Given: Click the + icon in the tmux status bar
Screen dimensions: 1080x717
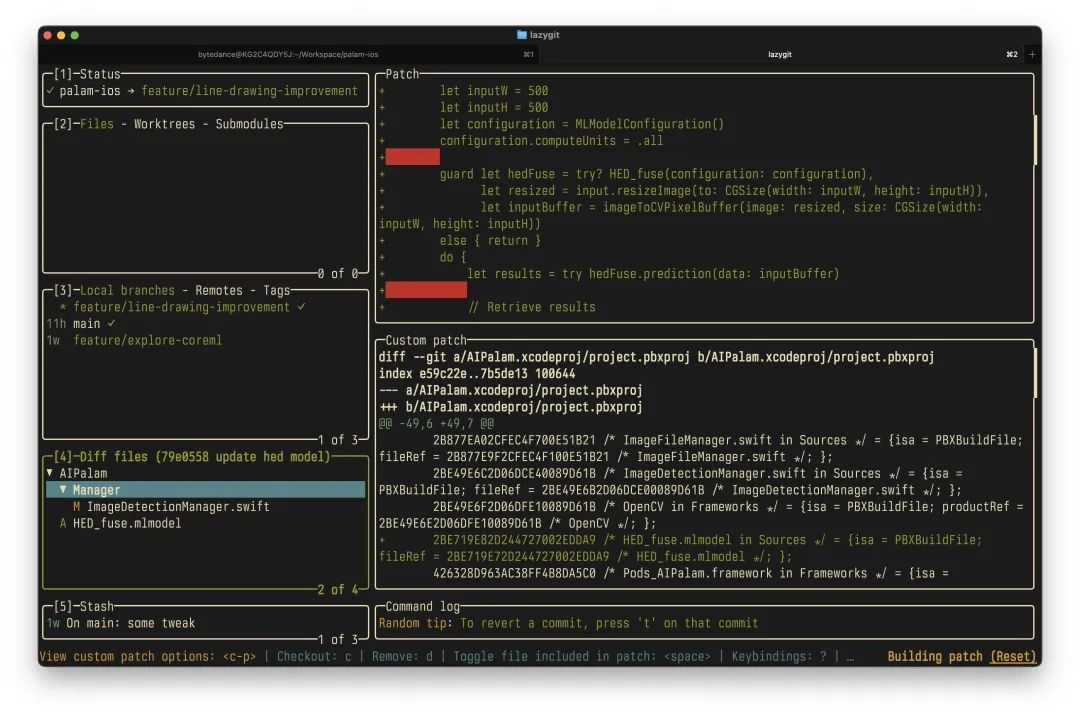Looking at the screenshot, I should click(1032, 54).
